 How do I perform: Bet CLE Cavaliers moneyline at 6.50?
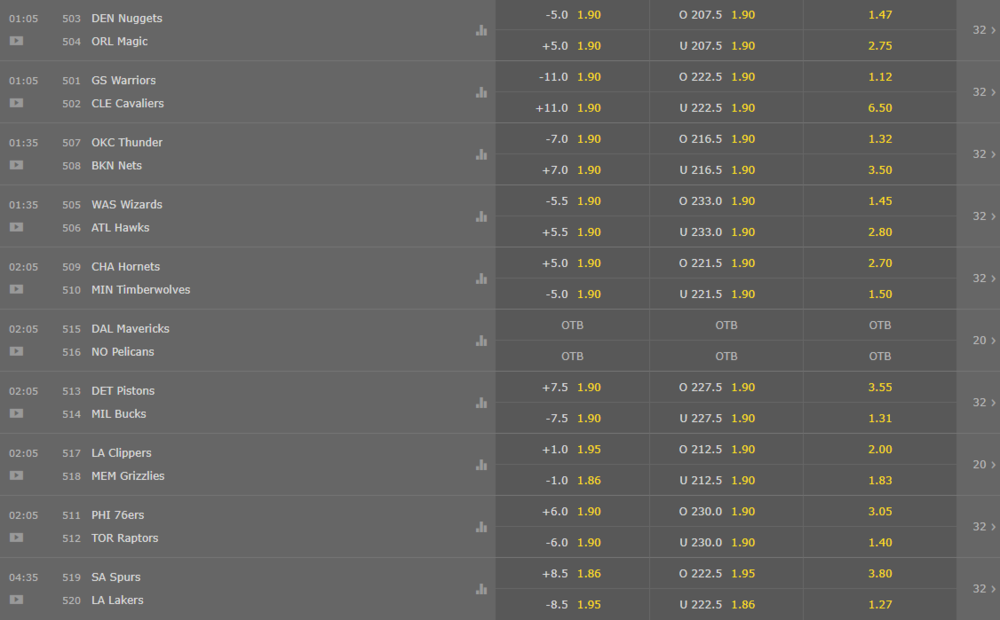click(x=879, y=108)
